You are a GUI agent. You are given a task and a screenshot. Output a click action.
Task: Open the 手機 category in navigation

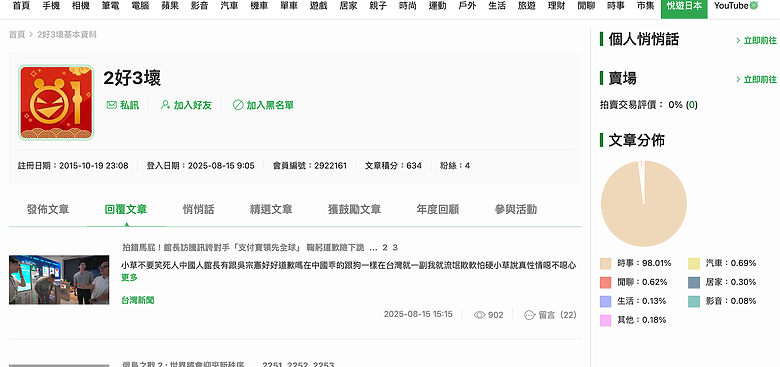pyautogui.click(x=51, y=6)
